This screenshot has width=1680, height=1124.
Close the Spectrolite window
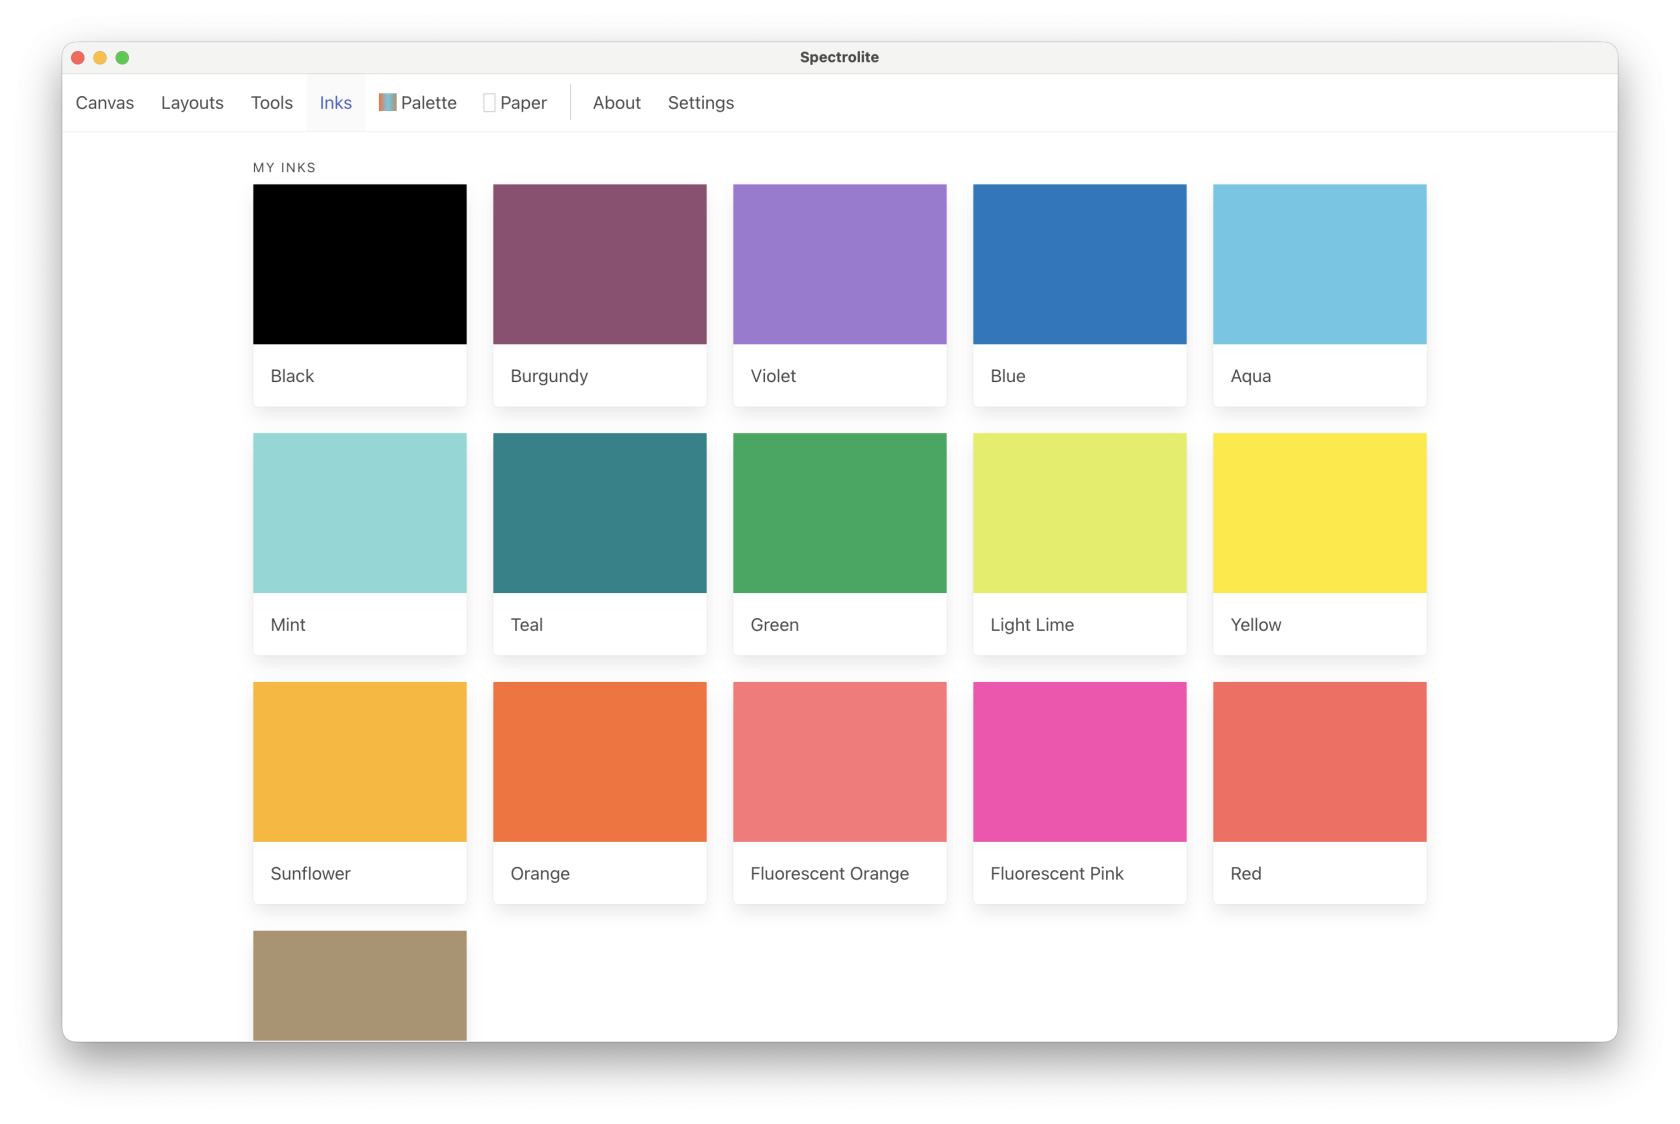[x=78, y=57]
